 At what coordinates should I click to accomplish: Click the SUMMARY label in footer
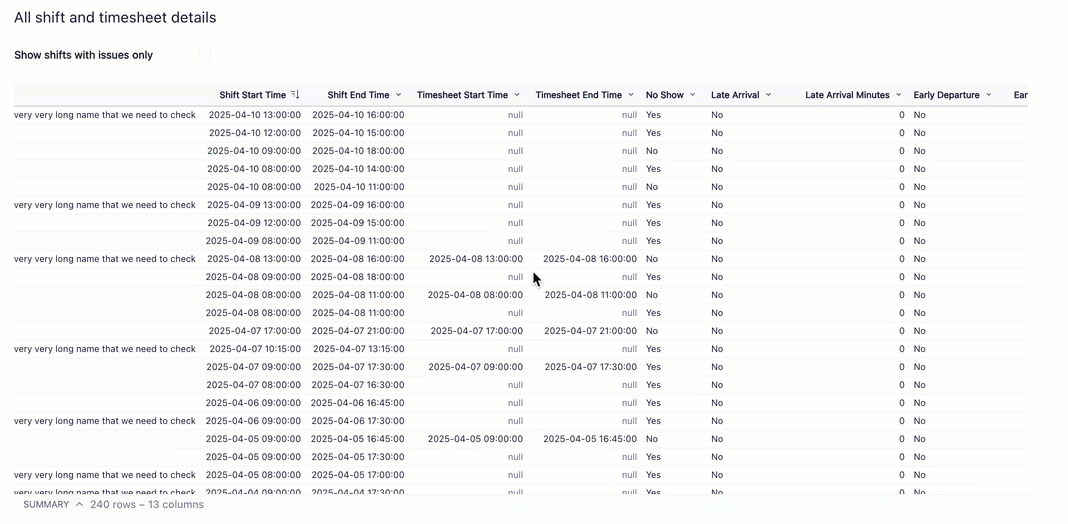click(x=46, y=505)
